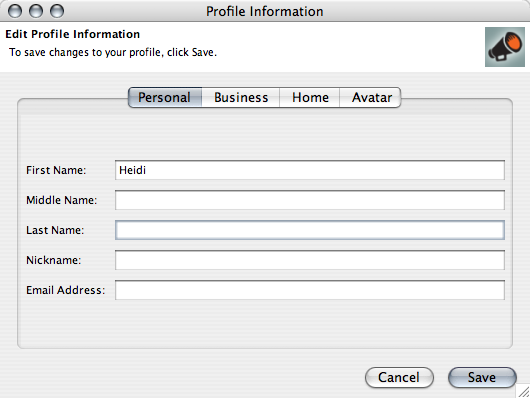The height and width of the screenshot is (398, 530).
Task: Select the Personal tab
Action: coord(165,97)
